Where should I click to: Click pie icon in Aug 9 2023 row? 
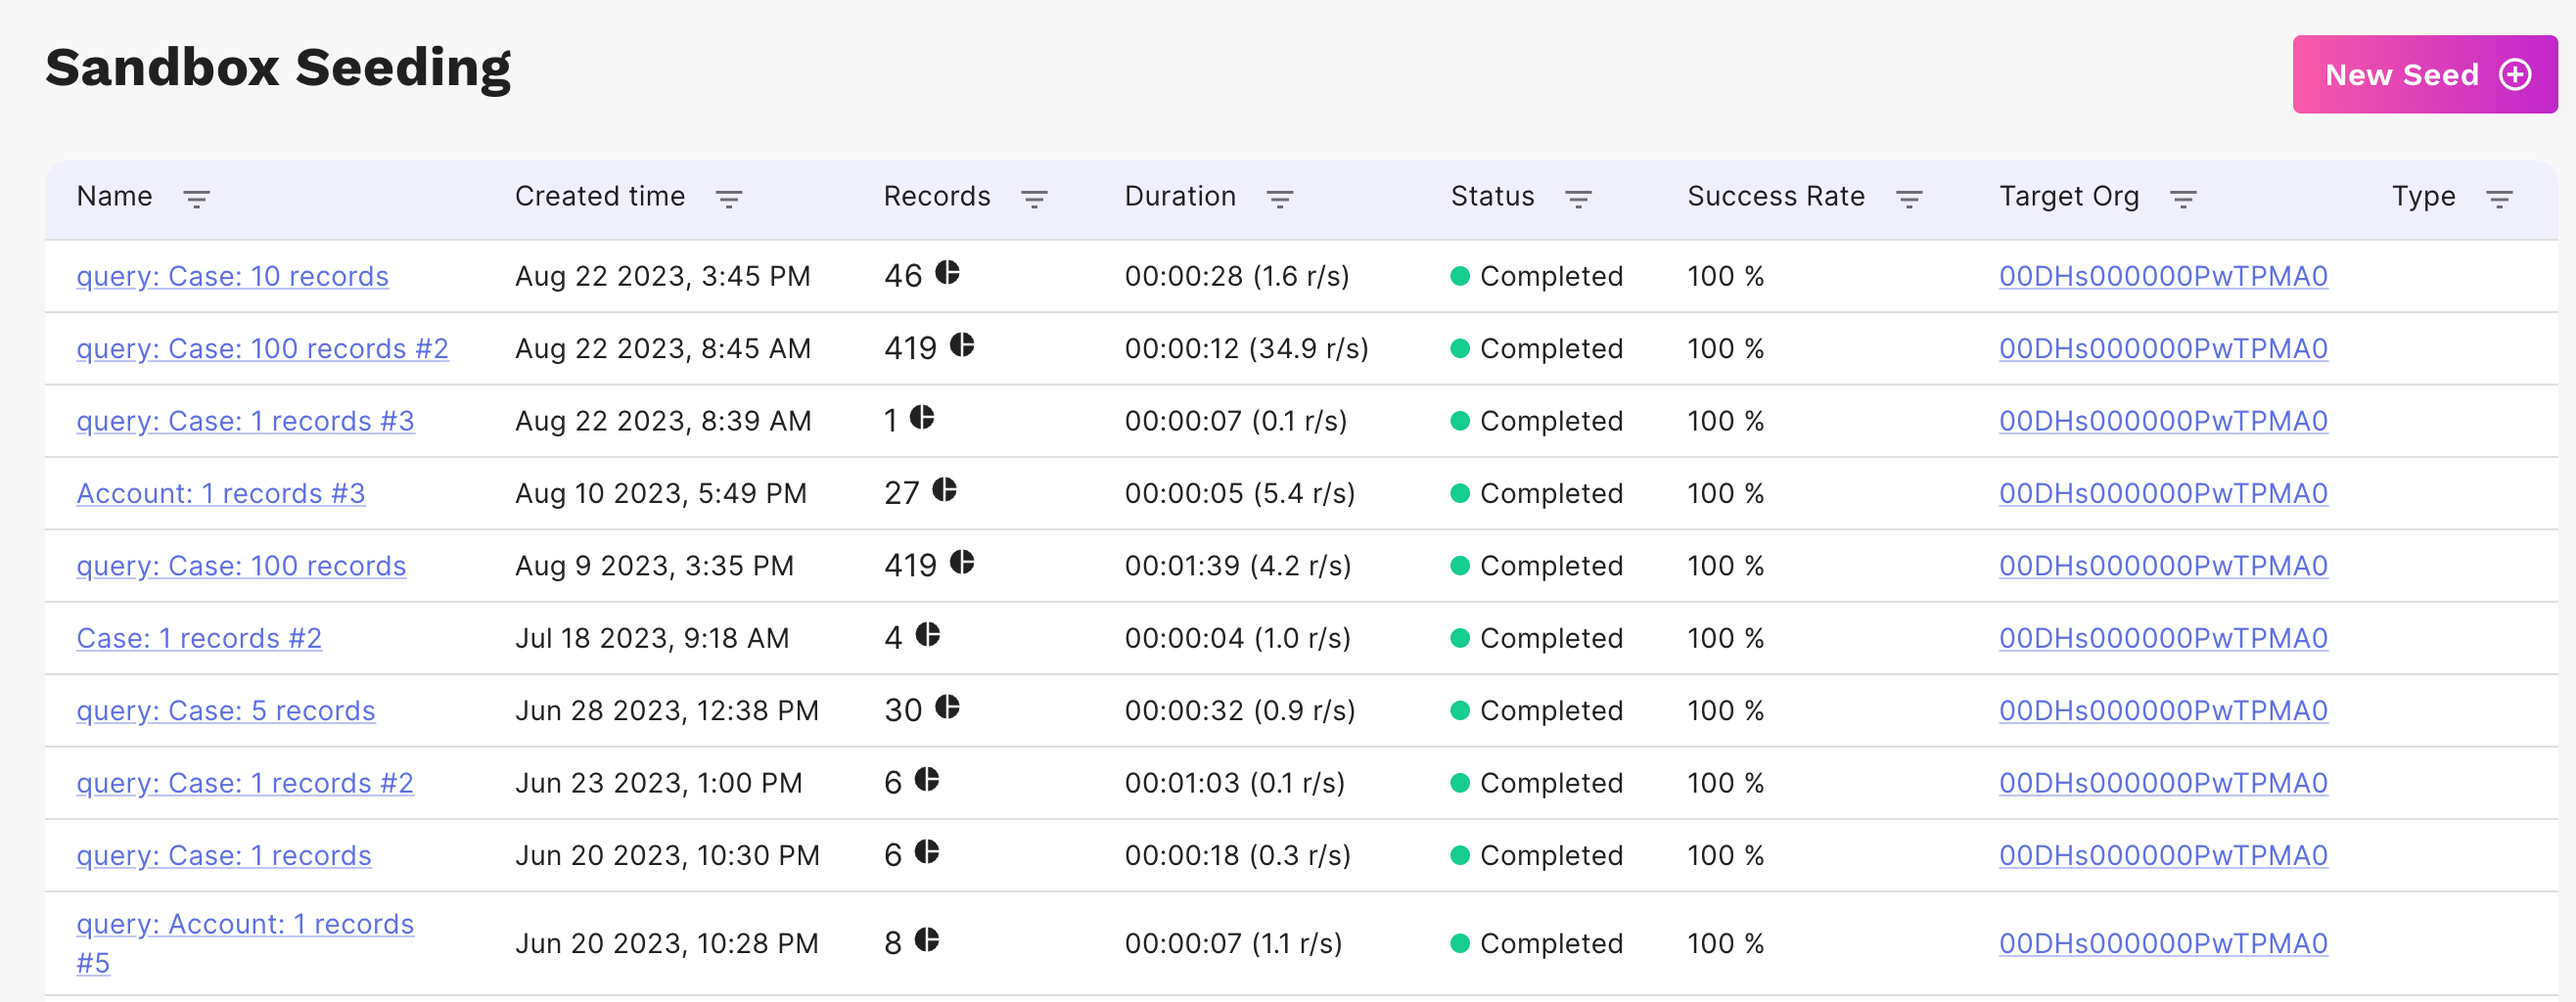click(962, 562)
